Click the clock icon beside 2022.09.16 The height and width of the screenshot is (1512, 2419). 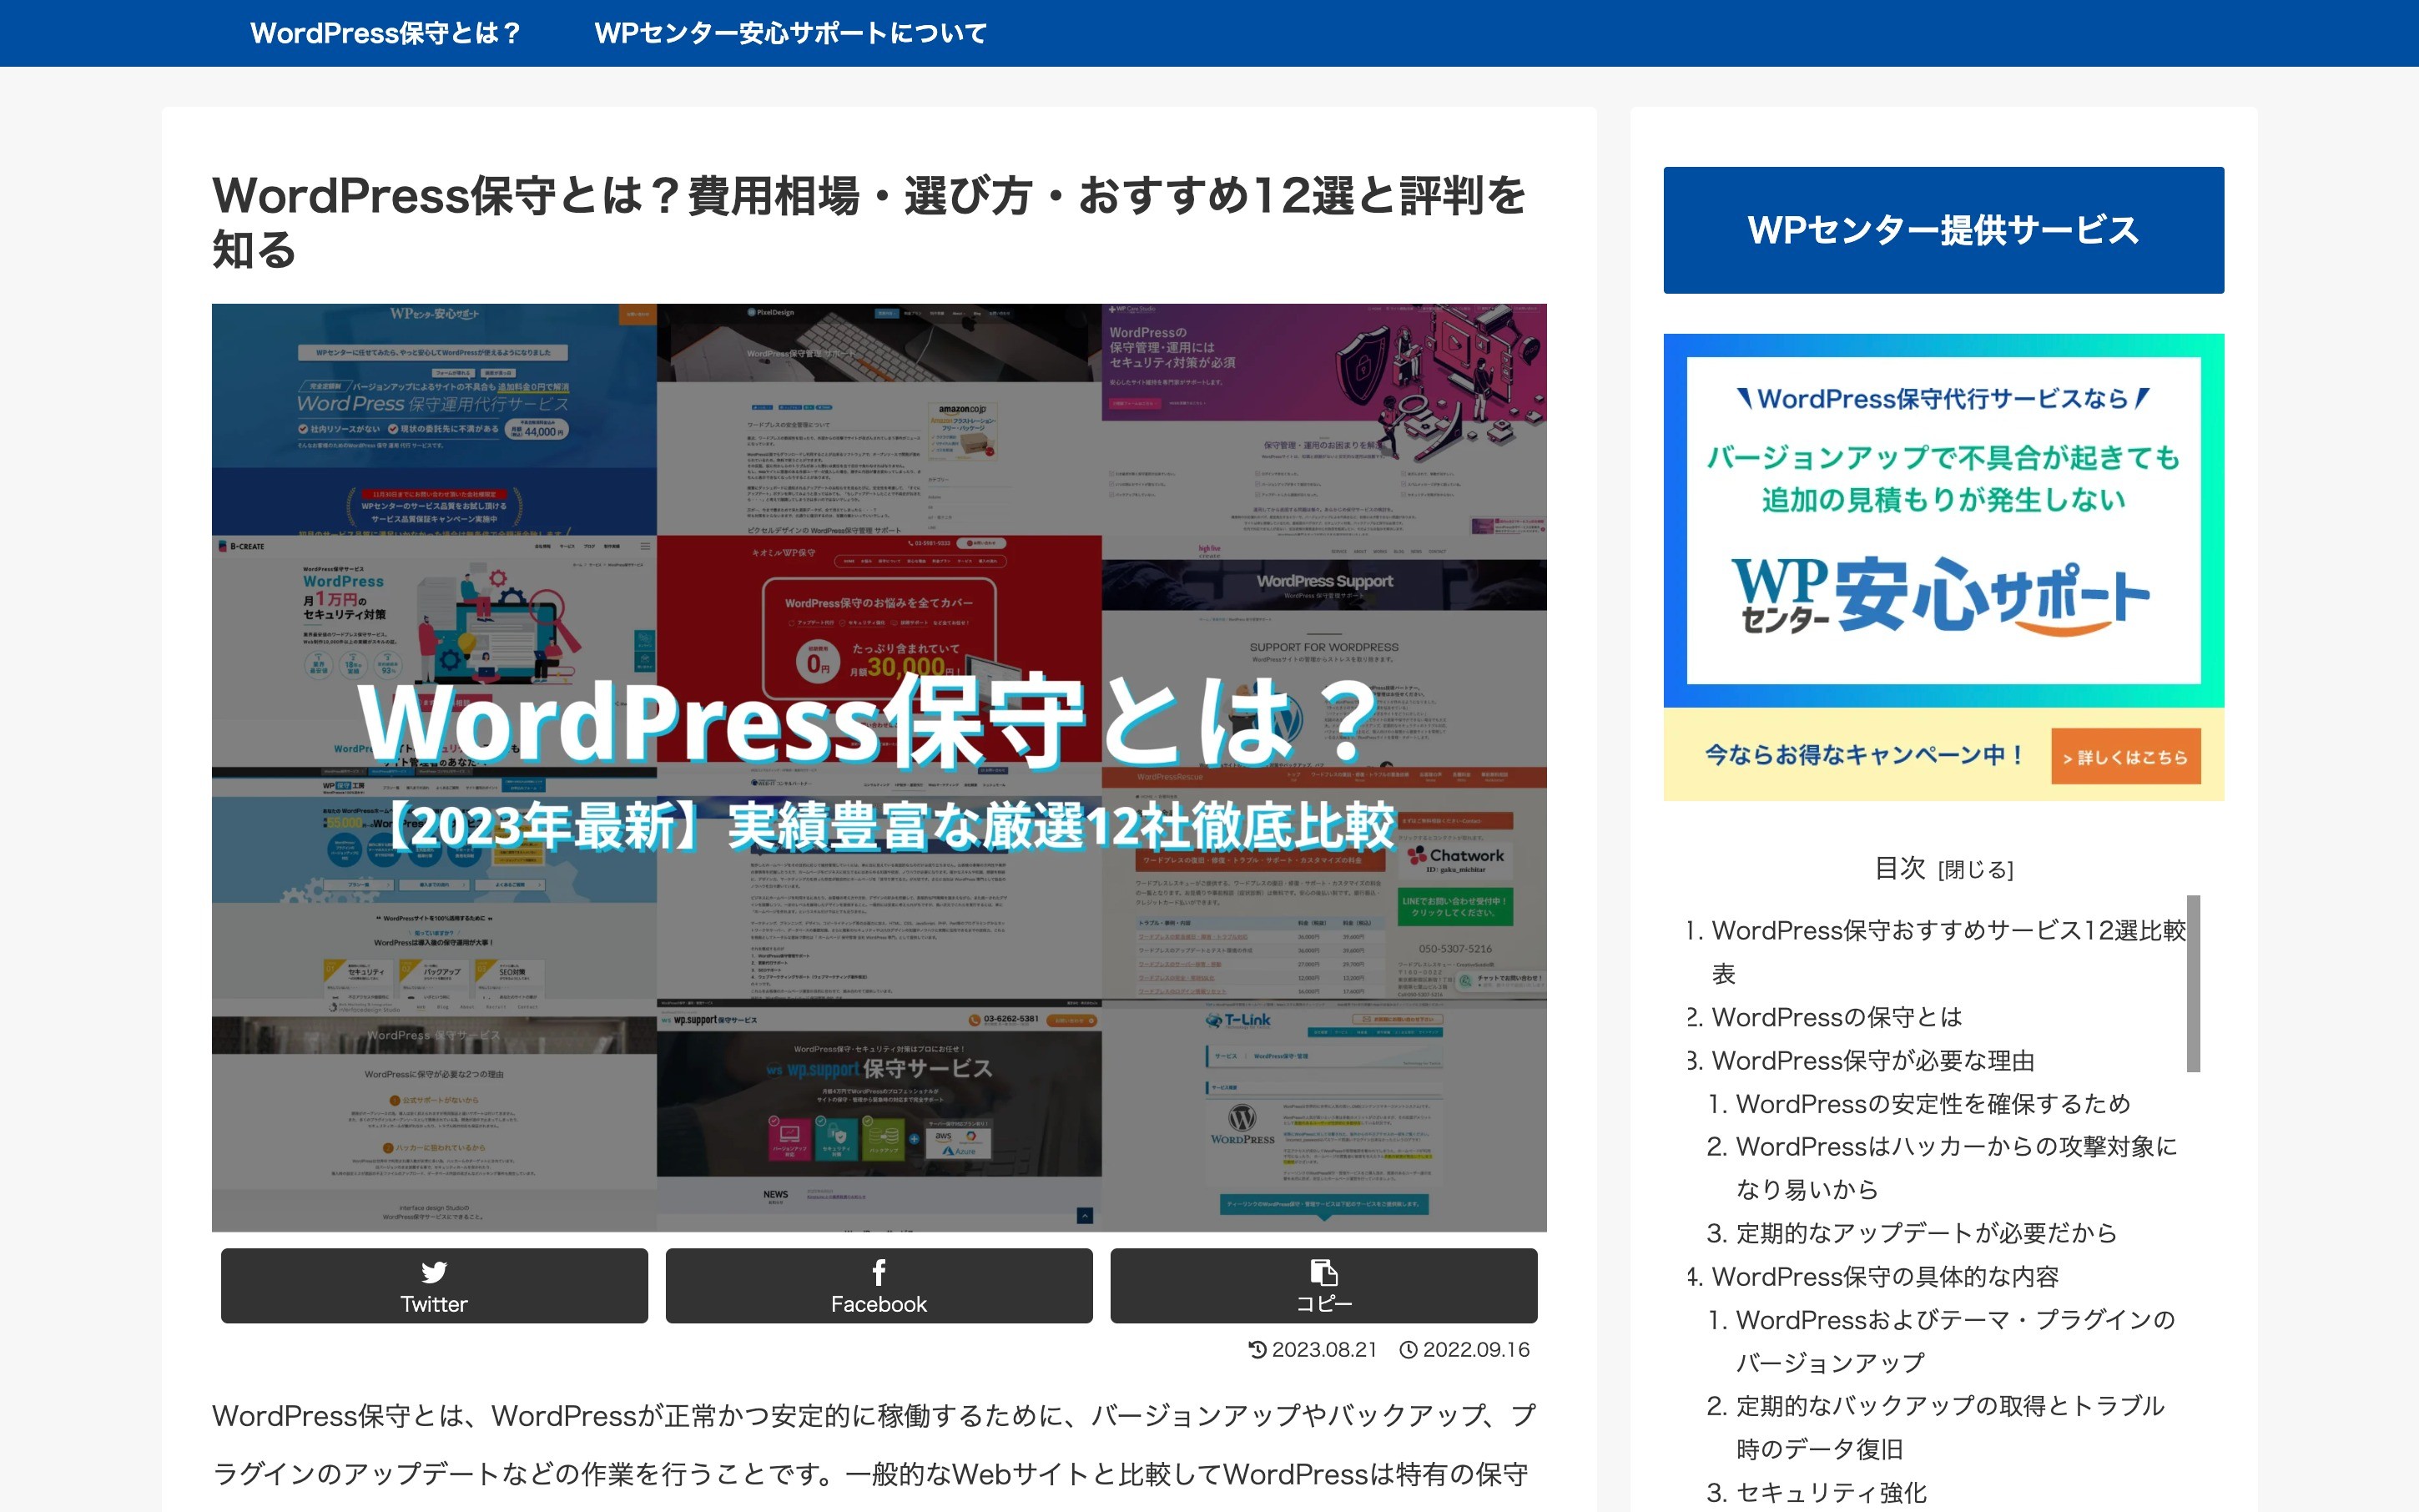[x=1408, y=1350]
